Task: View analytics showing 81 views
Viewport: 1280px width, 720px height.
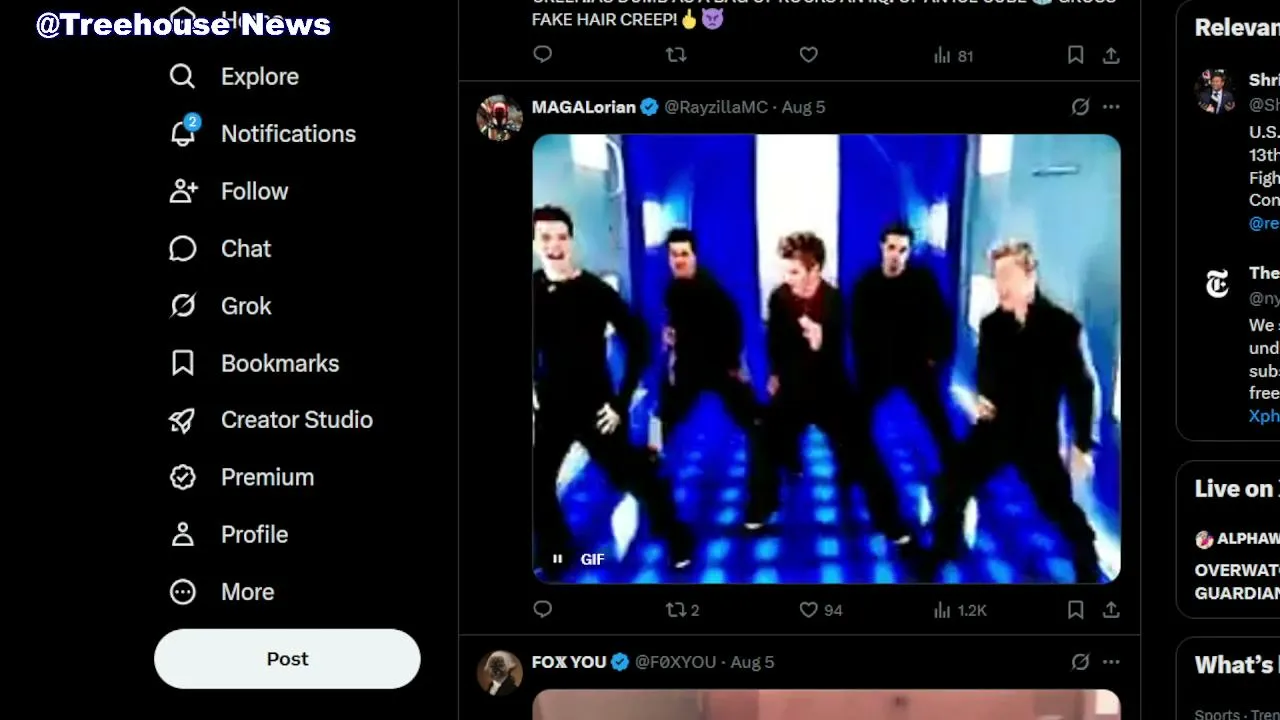Action: coord(953,56)
